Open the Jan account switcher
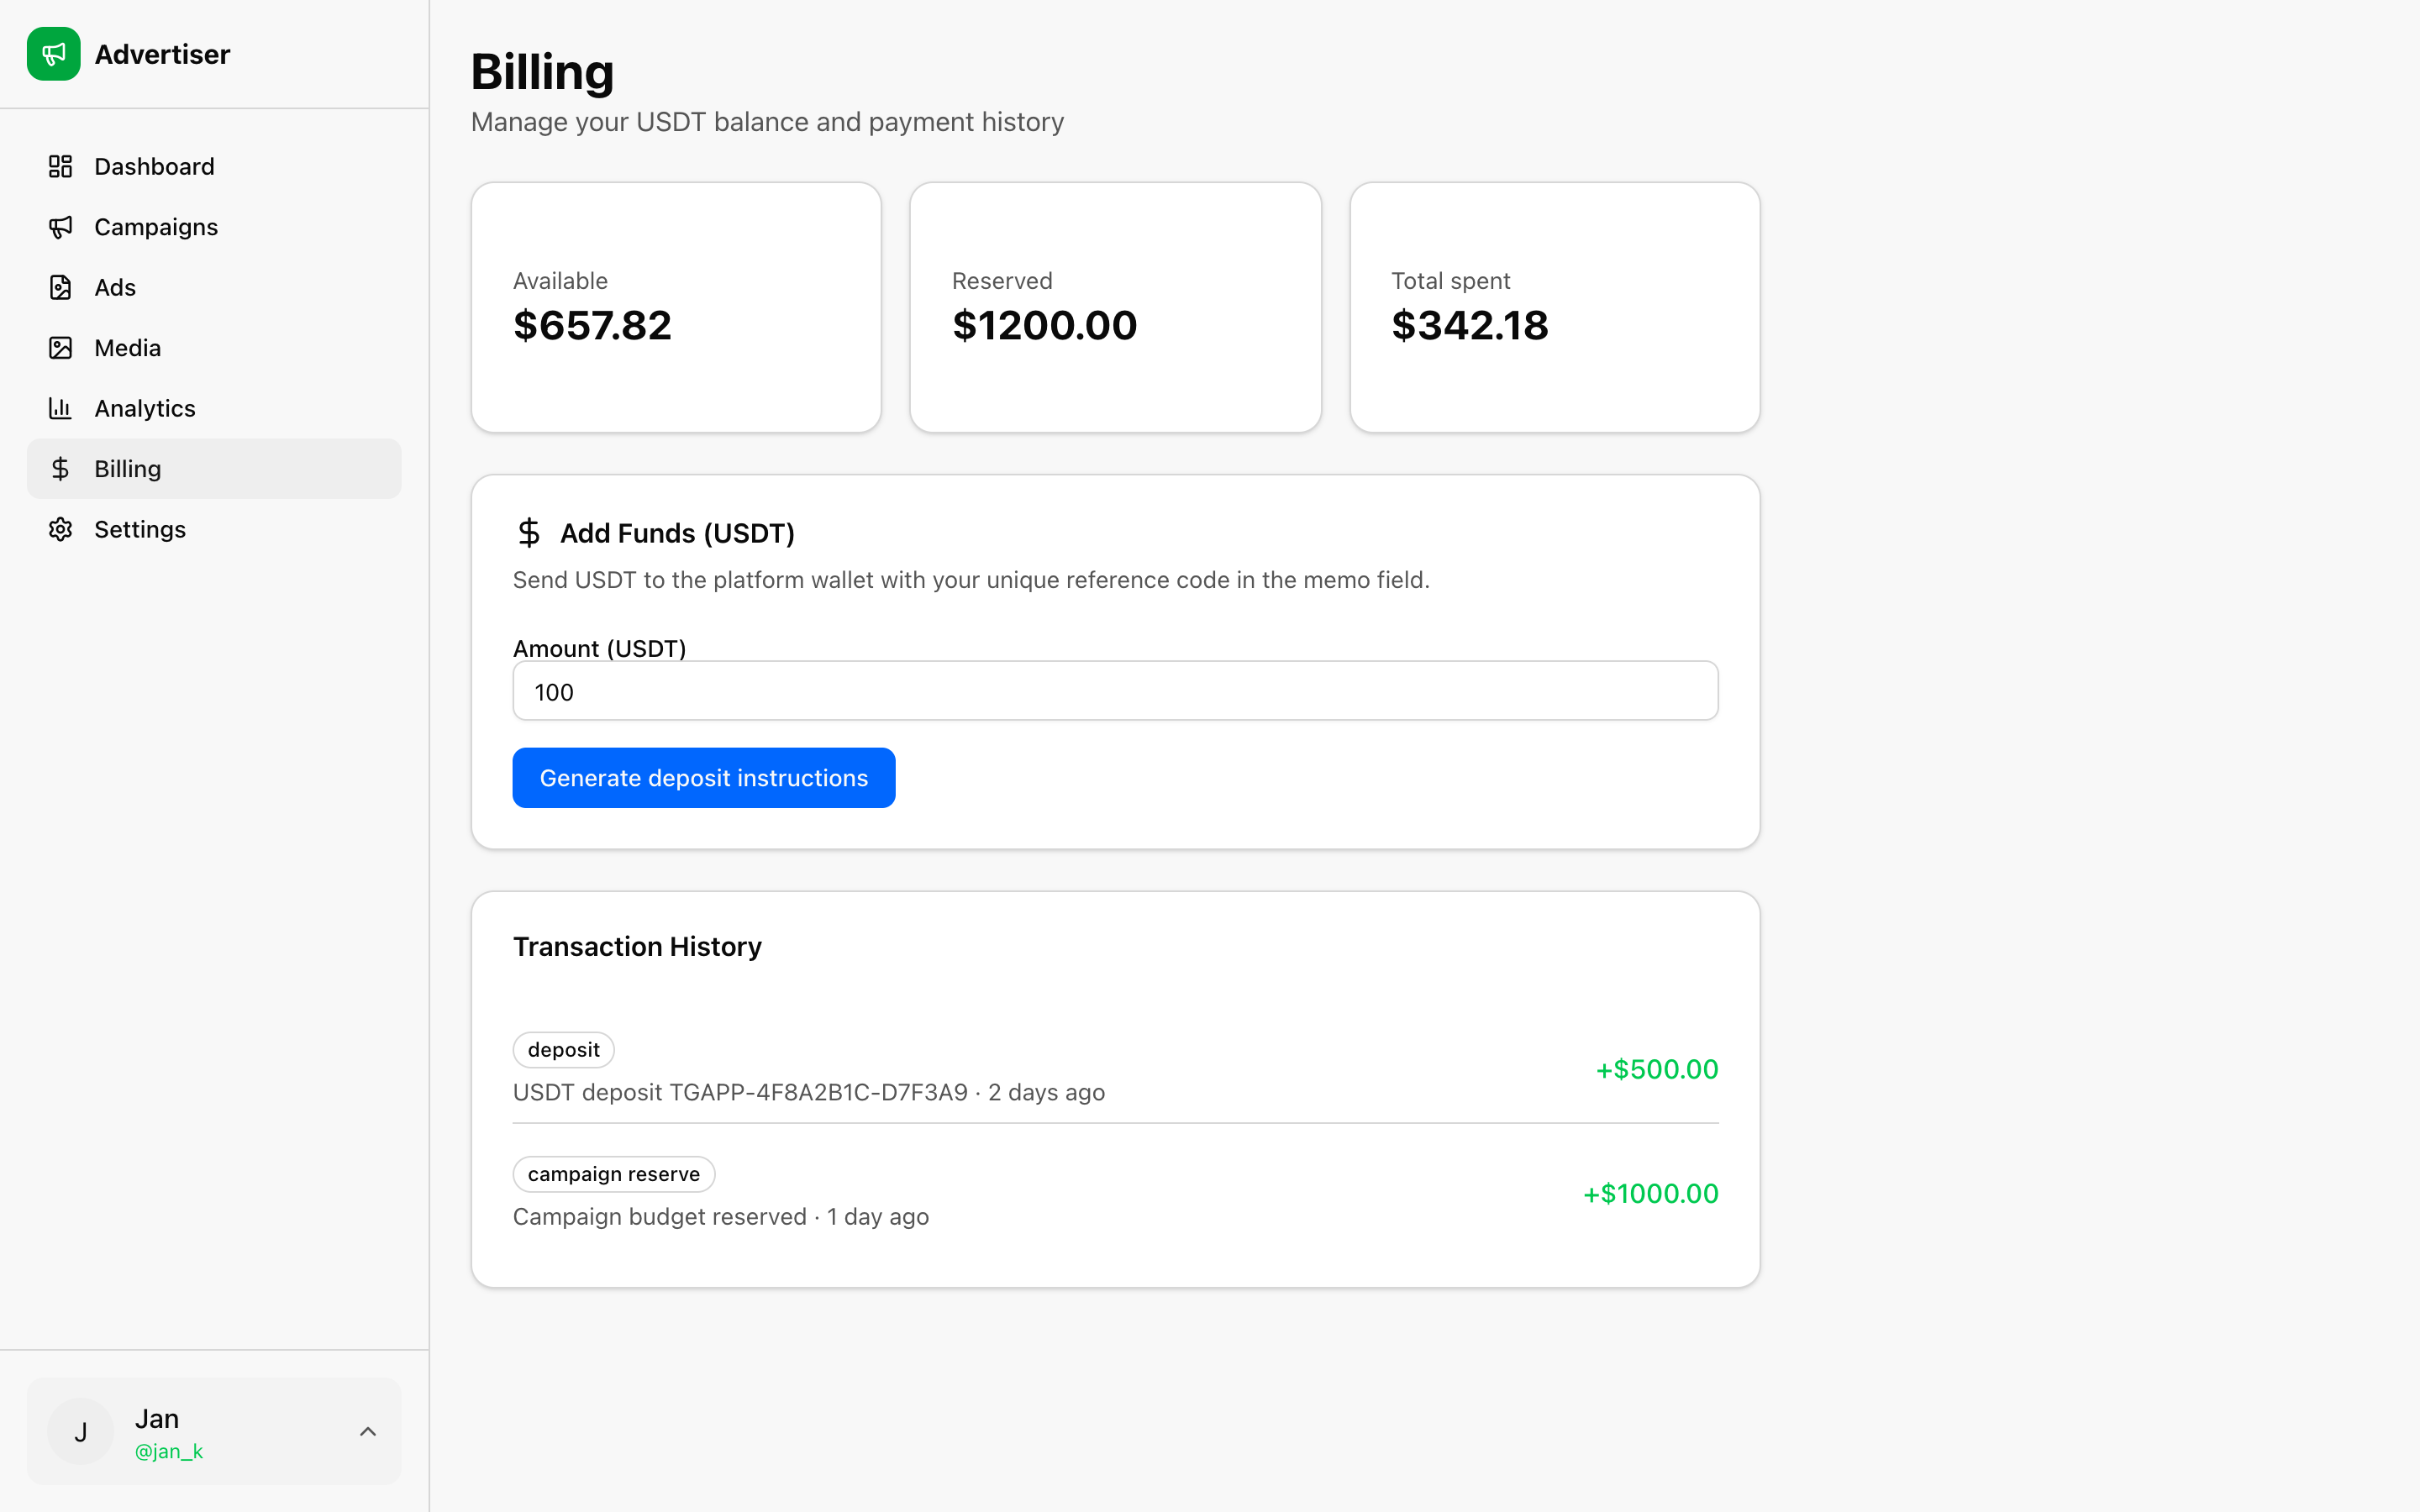Screen dimensions: 2420x1512 [214, 1432]
